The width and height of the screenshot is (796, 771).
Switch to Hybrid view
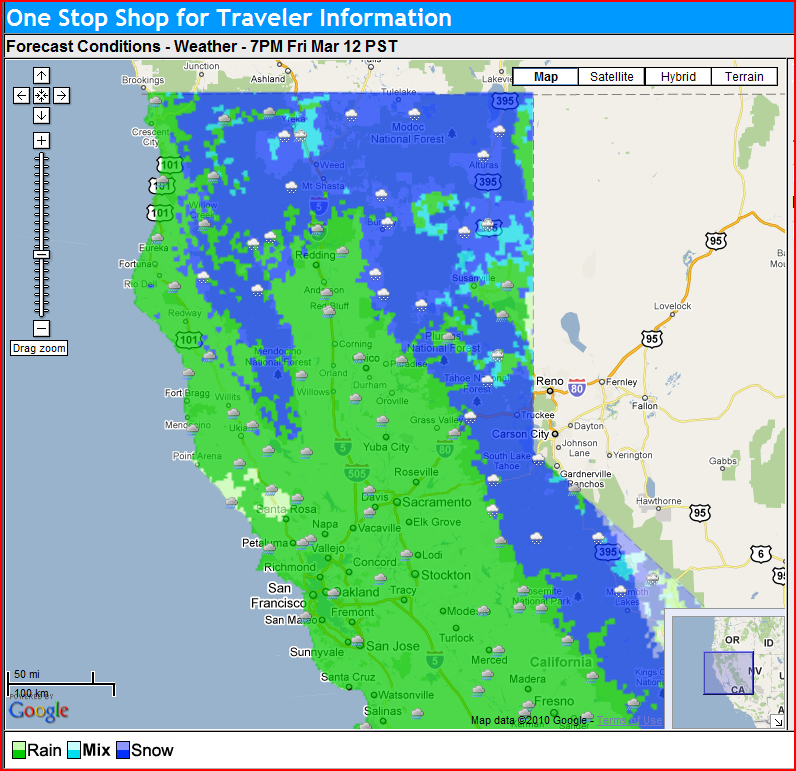(678, 77)
